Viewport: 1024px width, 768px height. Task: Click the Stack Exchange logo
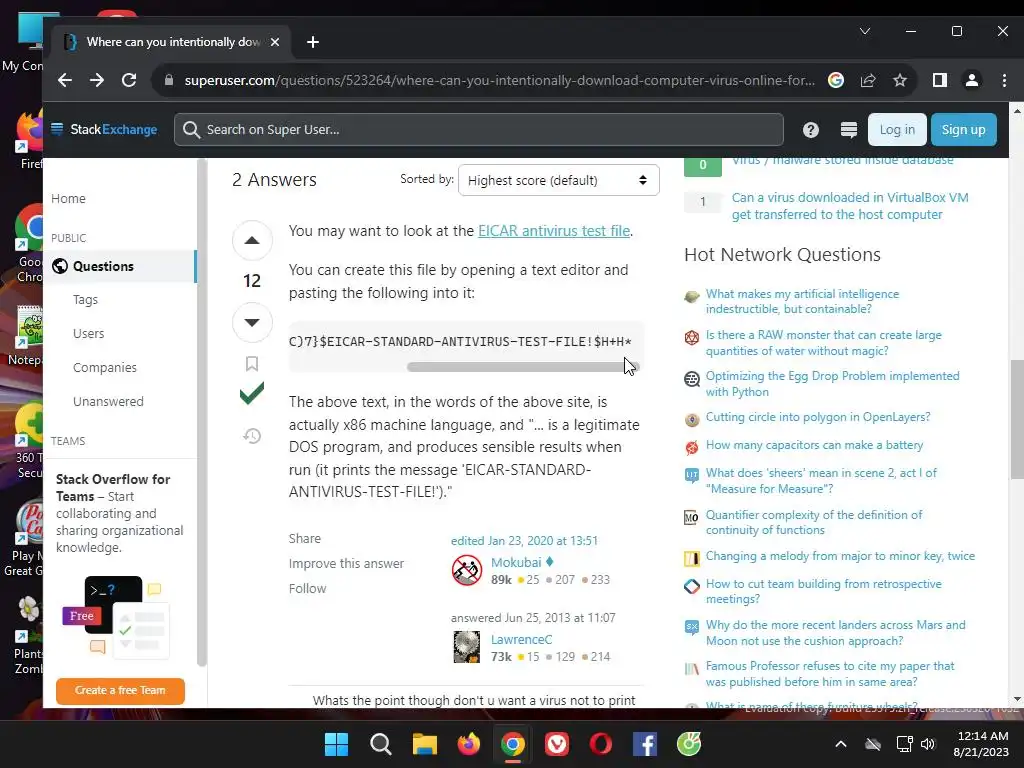(104, 129)
